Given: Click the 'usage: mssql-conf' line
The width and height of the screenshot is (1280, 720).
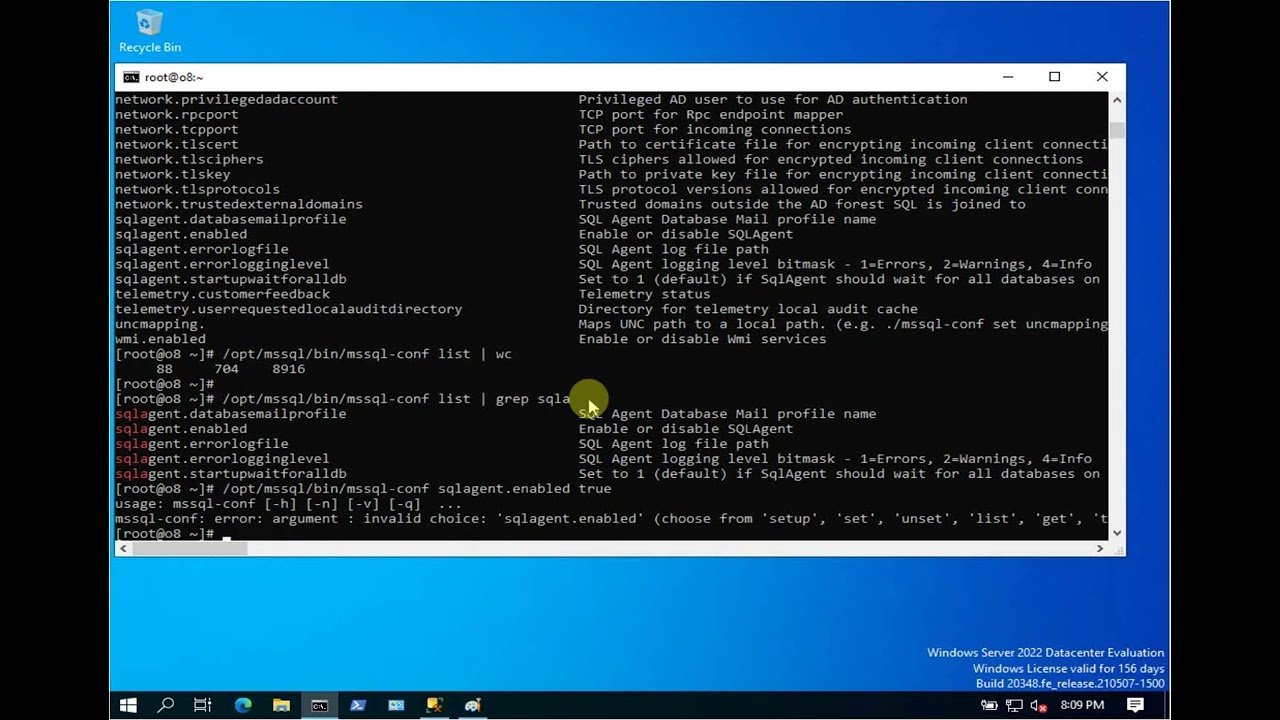Looking at the screenshot, I should [x=288, y=504].
